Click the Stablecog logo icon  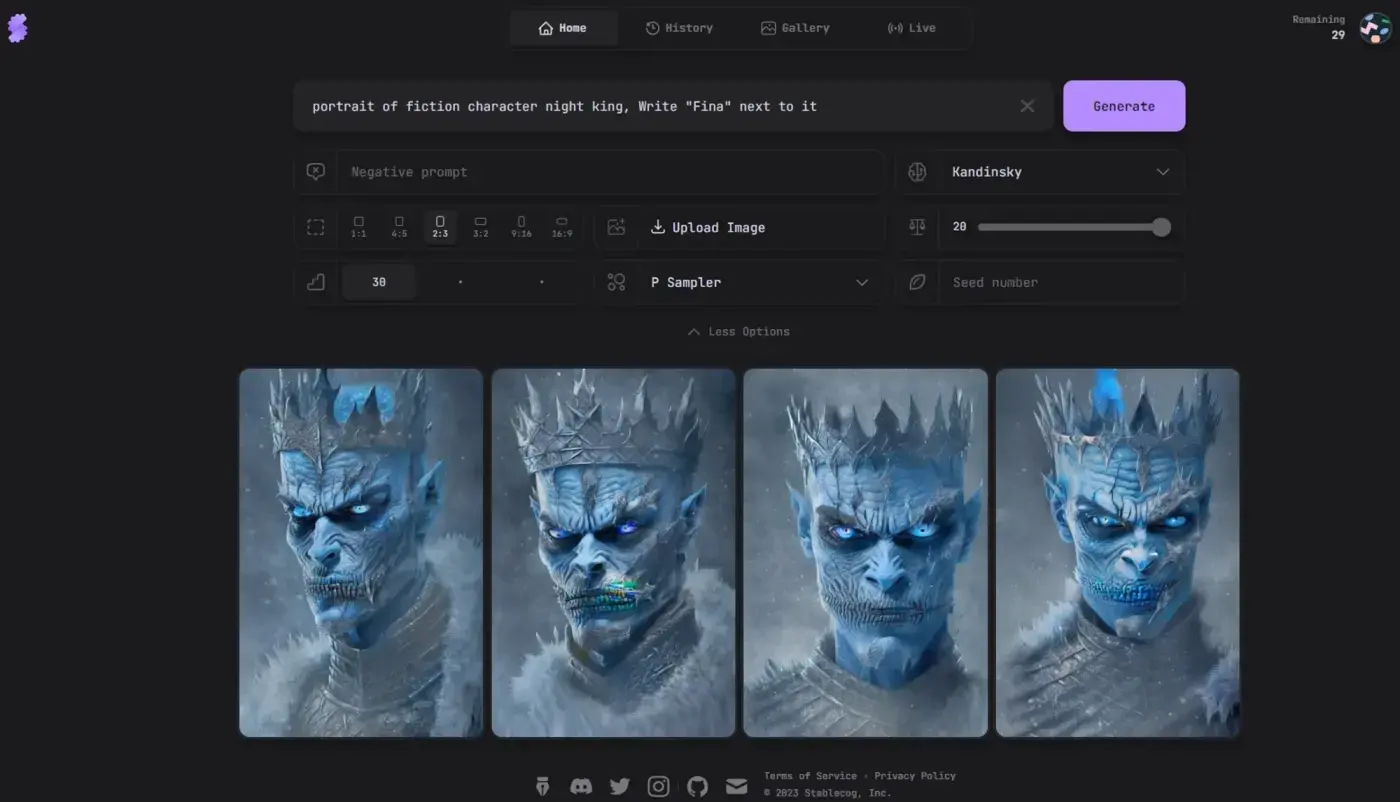pos(17,28)
